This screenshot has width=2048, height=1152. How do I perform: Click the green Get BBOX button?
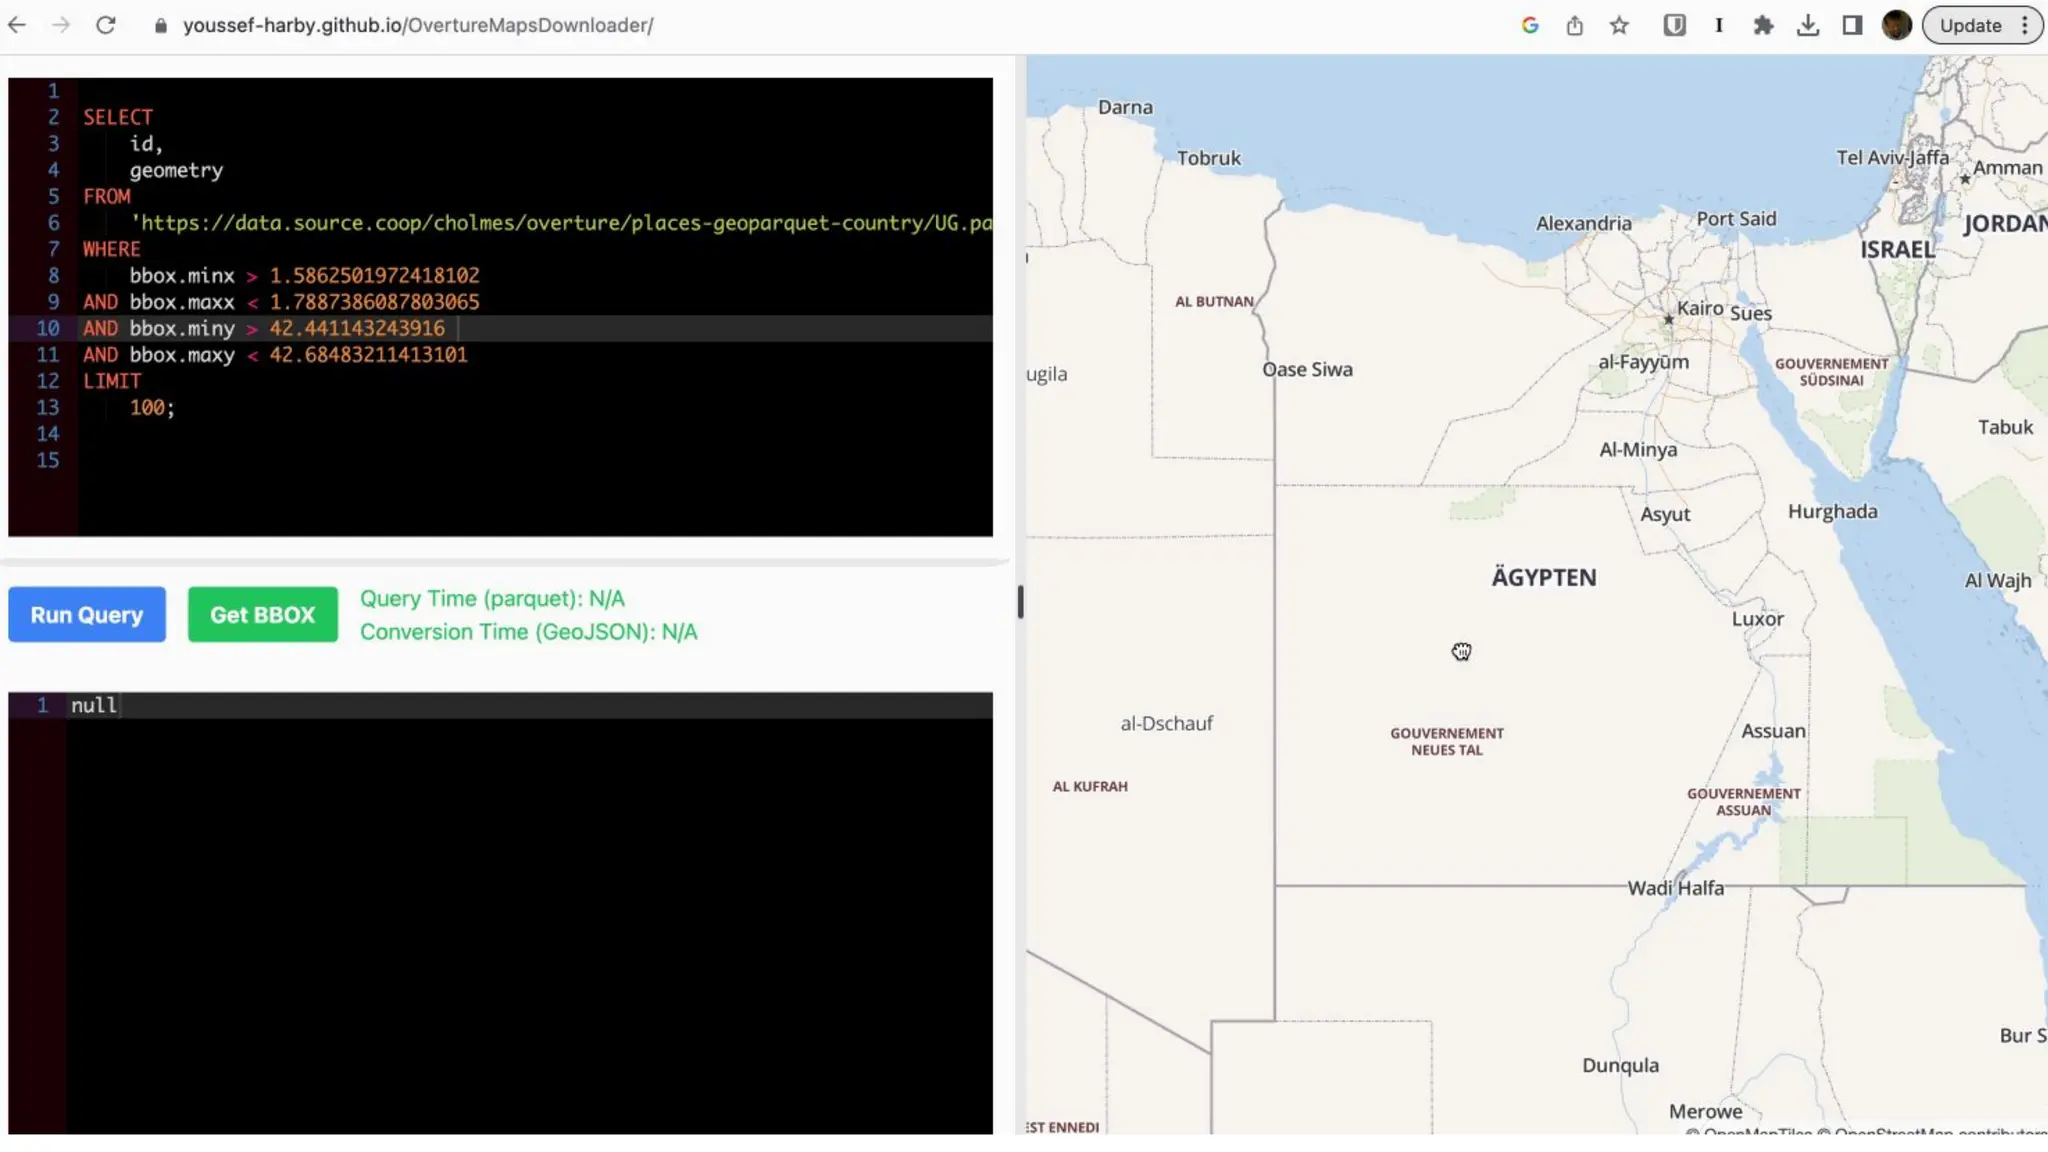262,614
